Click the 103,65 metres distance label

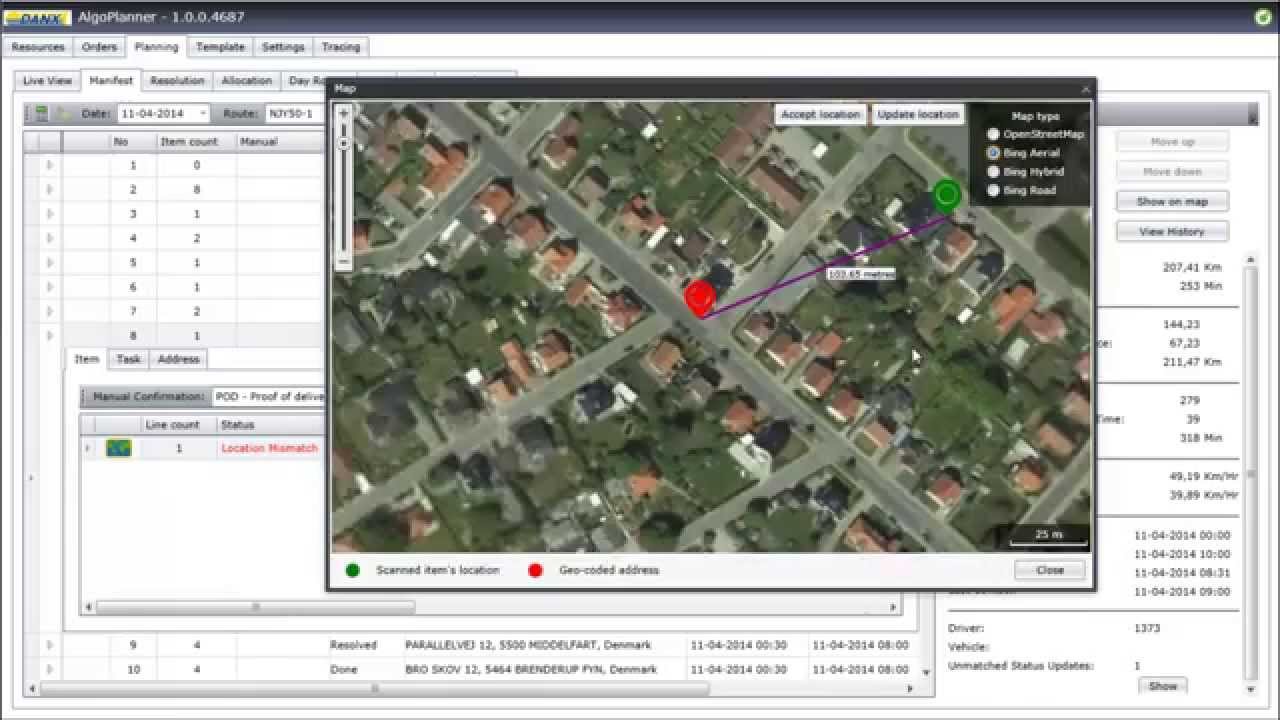click(861, 273)
